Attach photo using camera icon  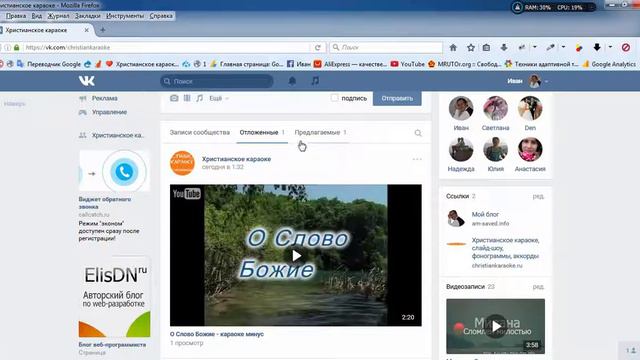point(174,98)
